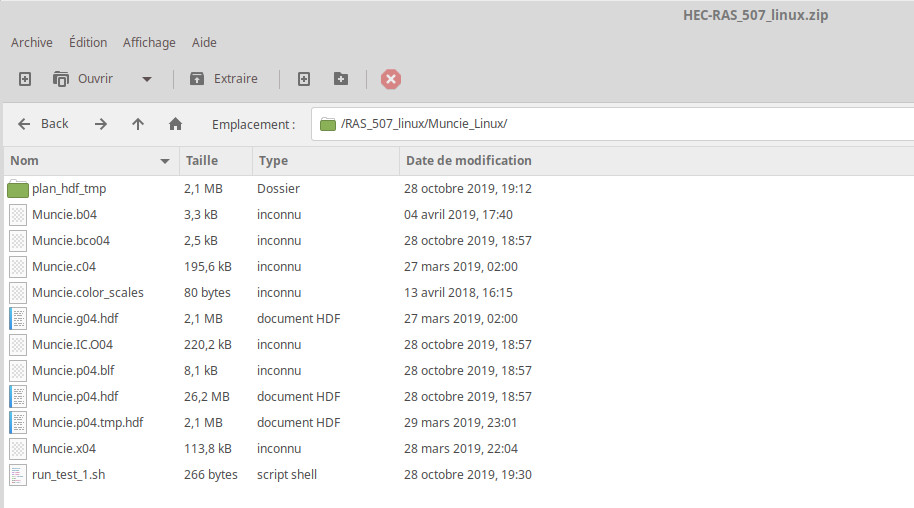Click the Muncie.p04.blf file name

(x=73, y=370)
